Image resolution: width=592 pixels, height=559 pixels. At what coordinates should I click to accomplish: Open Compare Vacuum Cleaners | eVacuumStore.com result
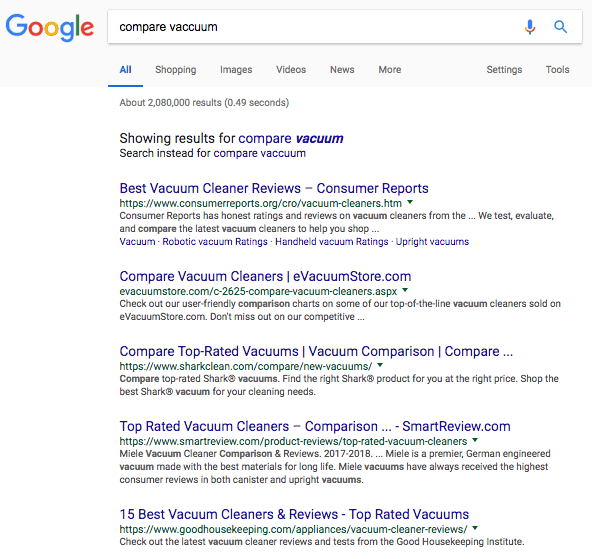(x=265, y=276)
